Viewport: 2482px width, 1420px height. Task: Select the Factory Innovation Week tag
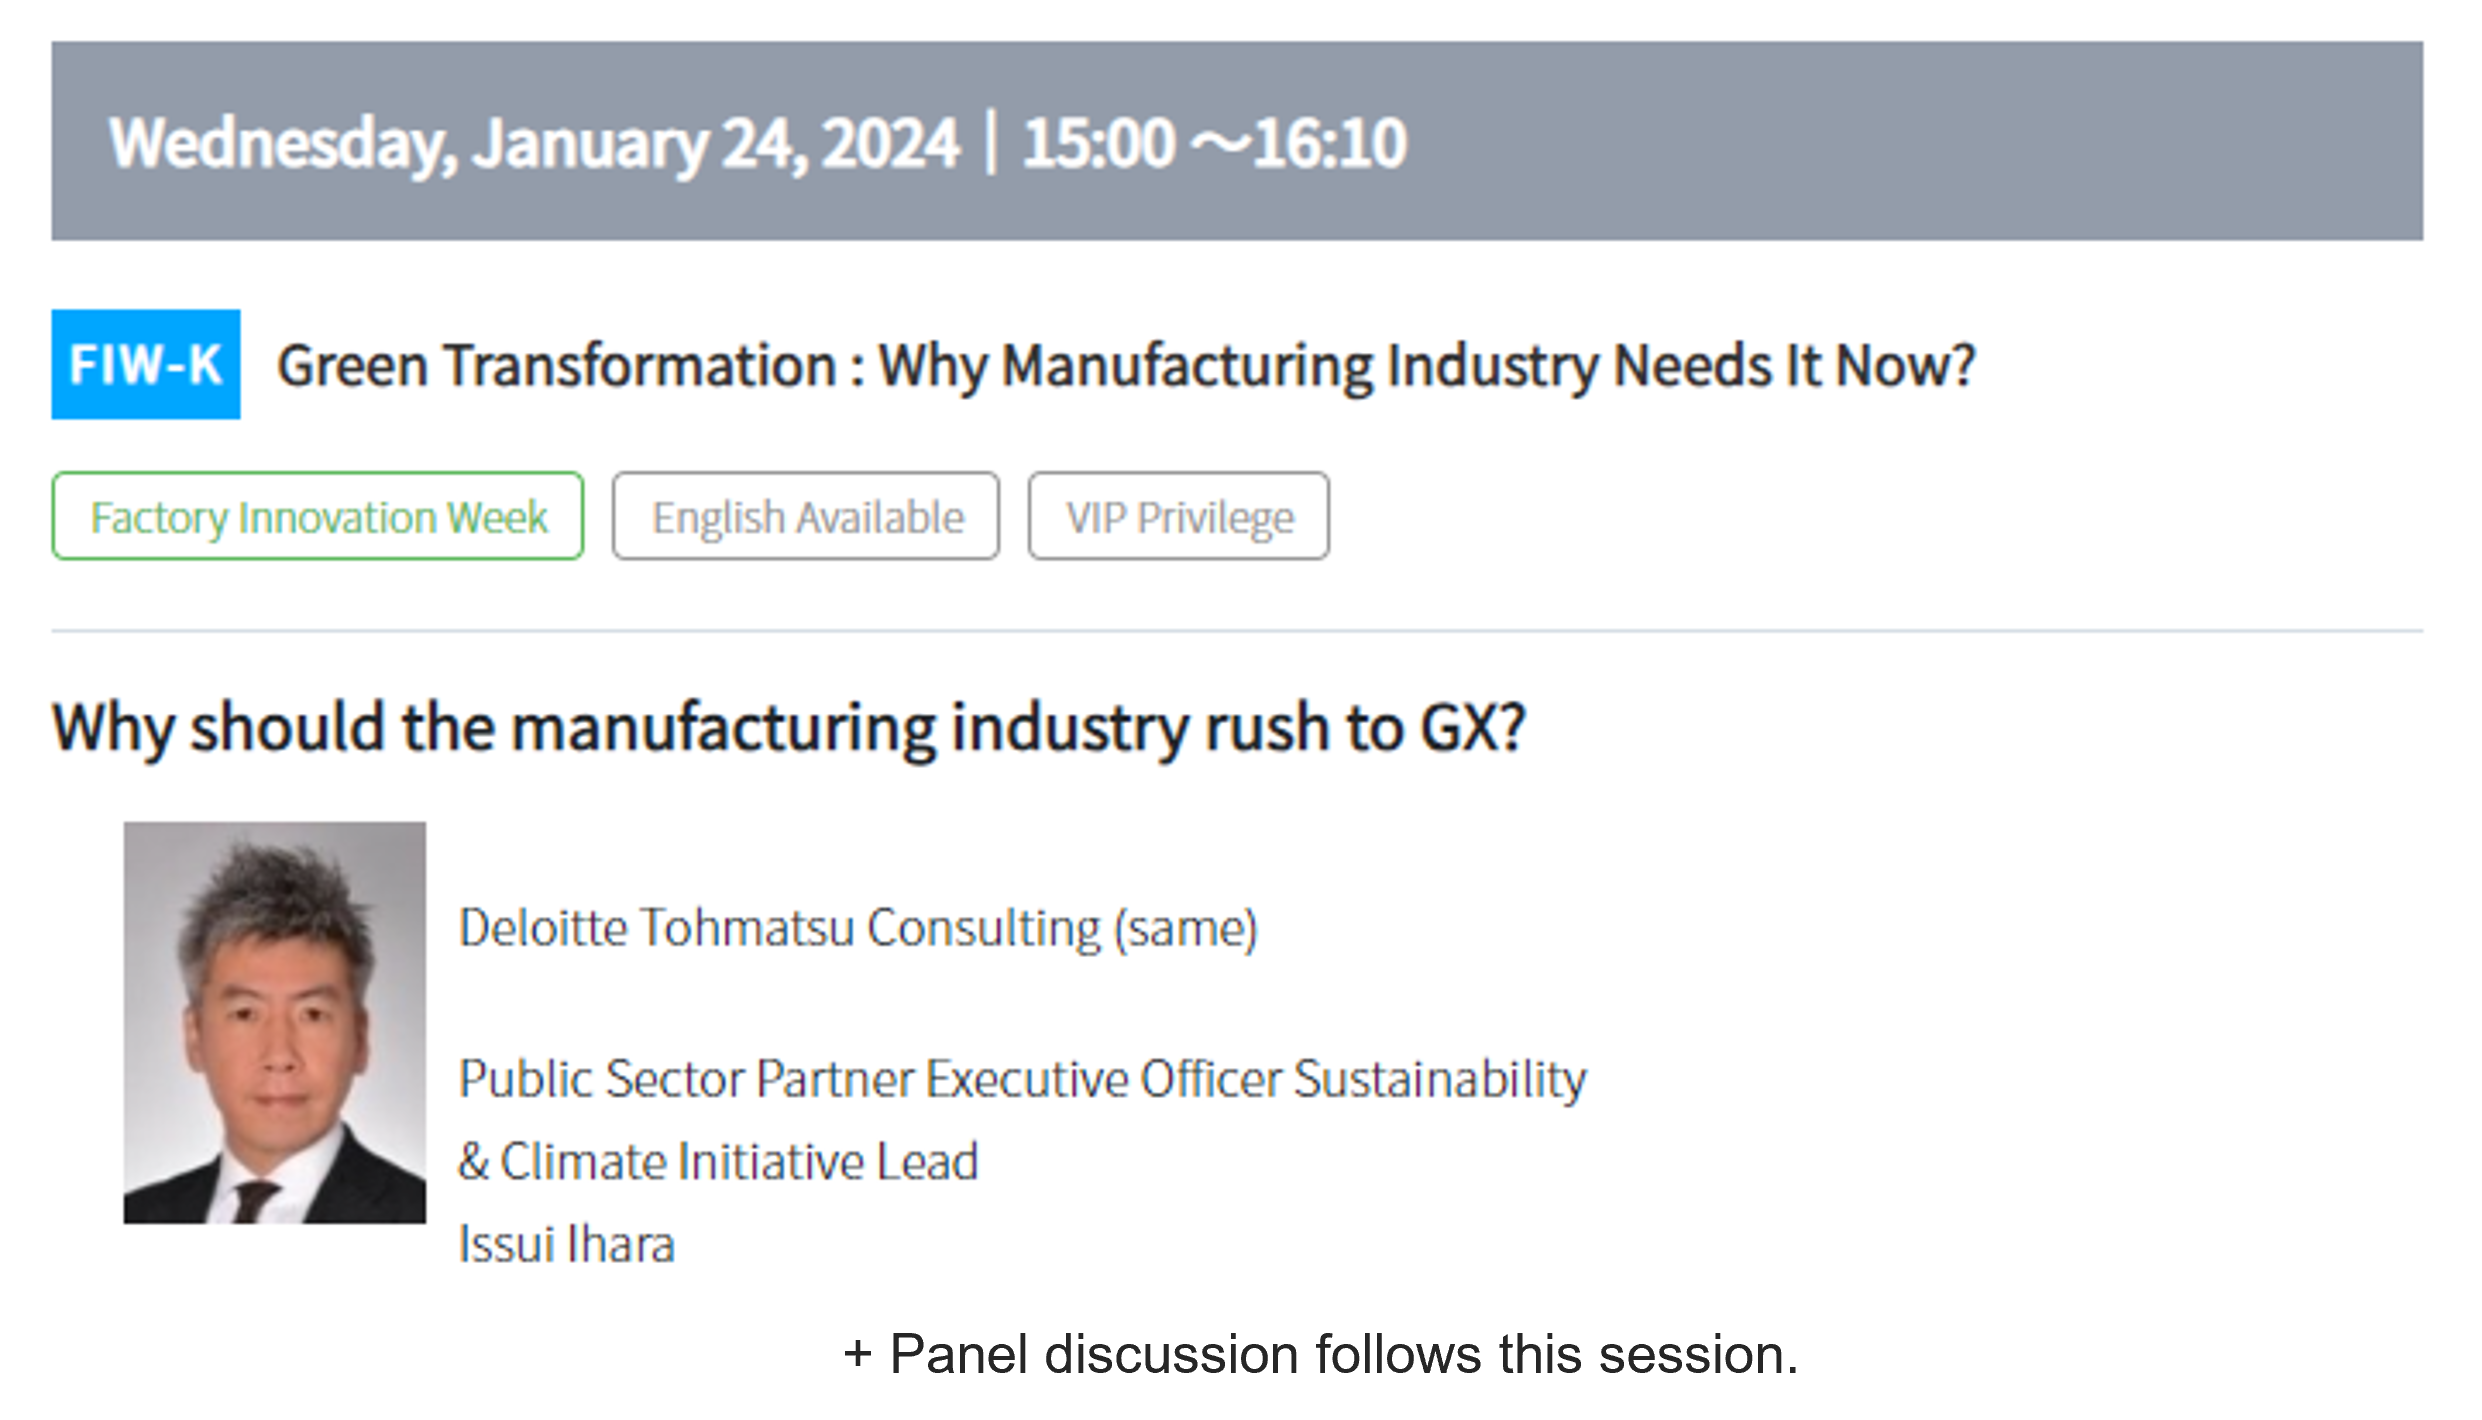tap(318, 516)
